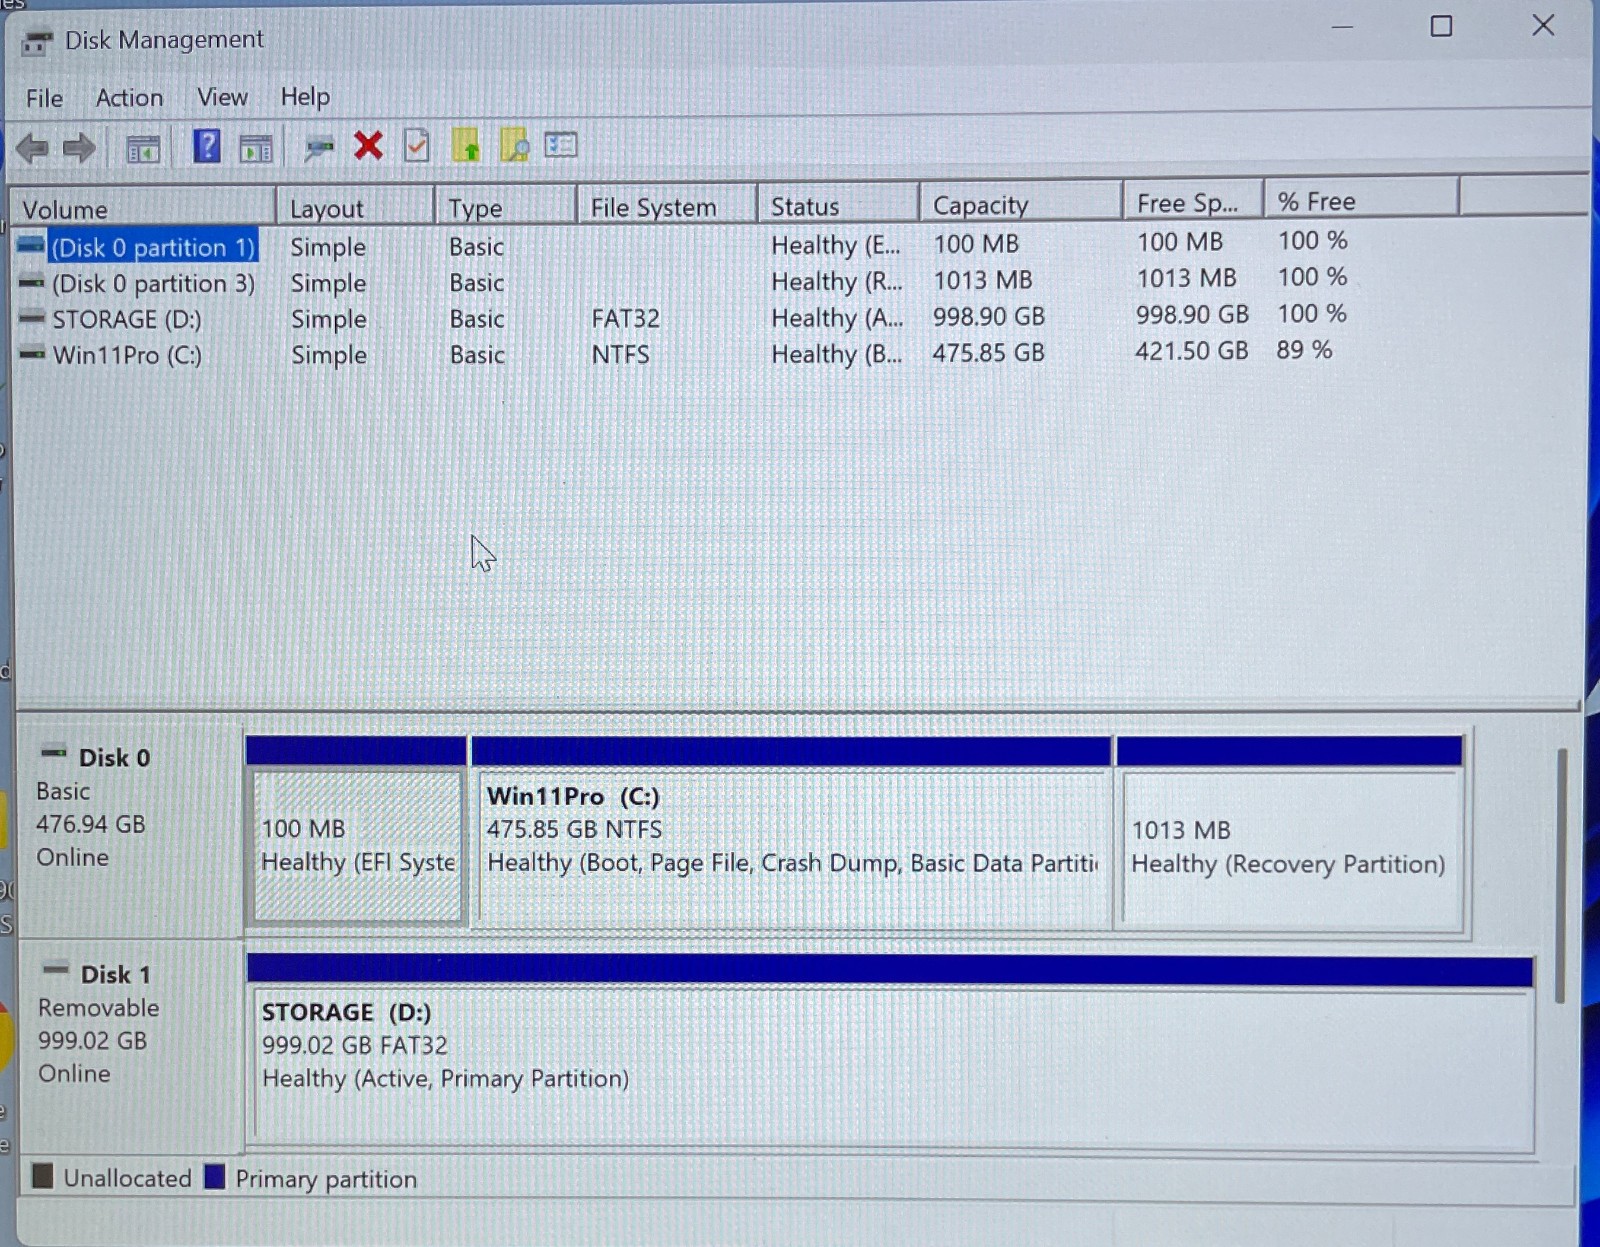Image resolution: width=1600 pixels, height=1247 pixels.
Task: Click the NTFS file system cell
Action: coord(620,354)
